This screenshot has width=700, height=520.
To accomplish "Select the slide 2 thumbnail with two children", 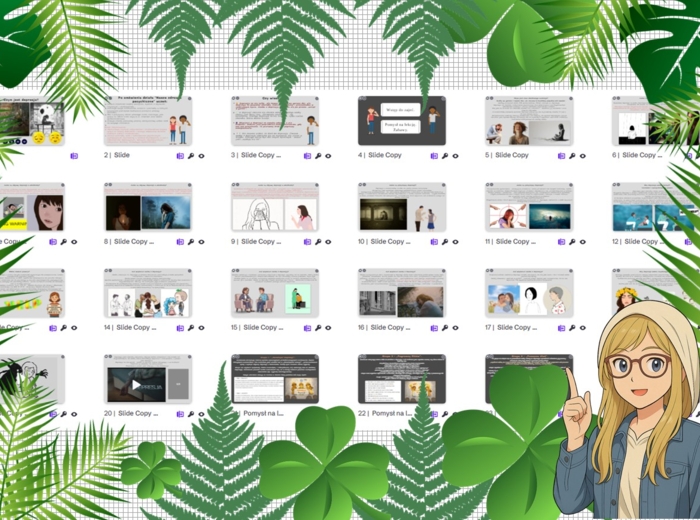I will (x=148, y=121).
